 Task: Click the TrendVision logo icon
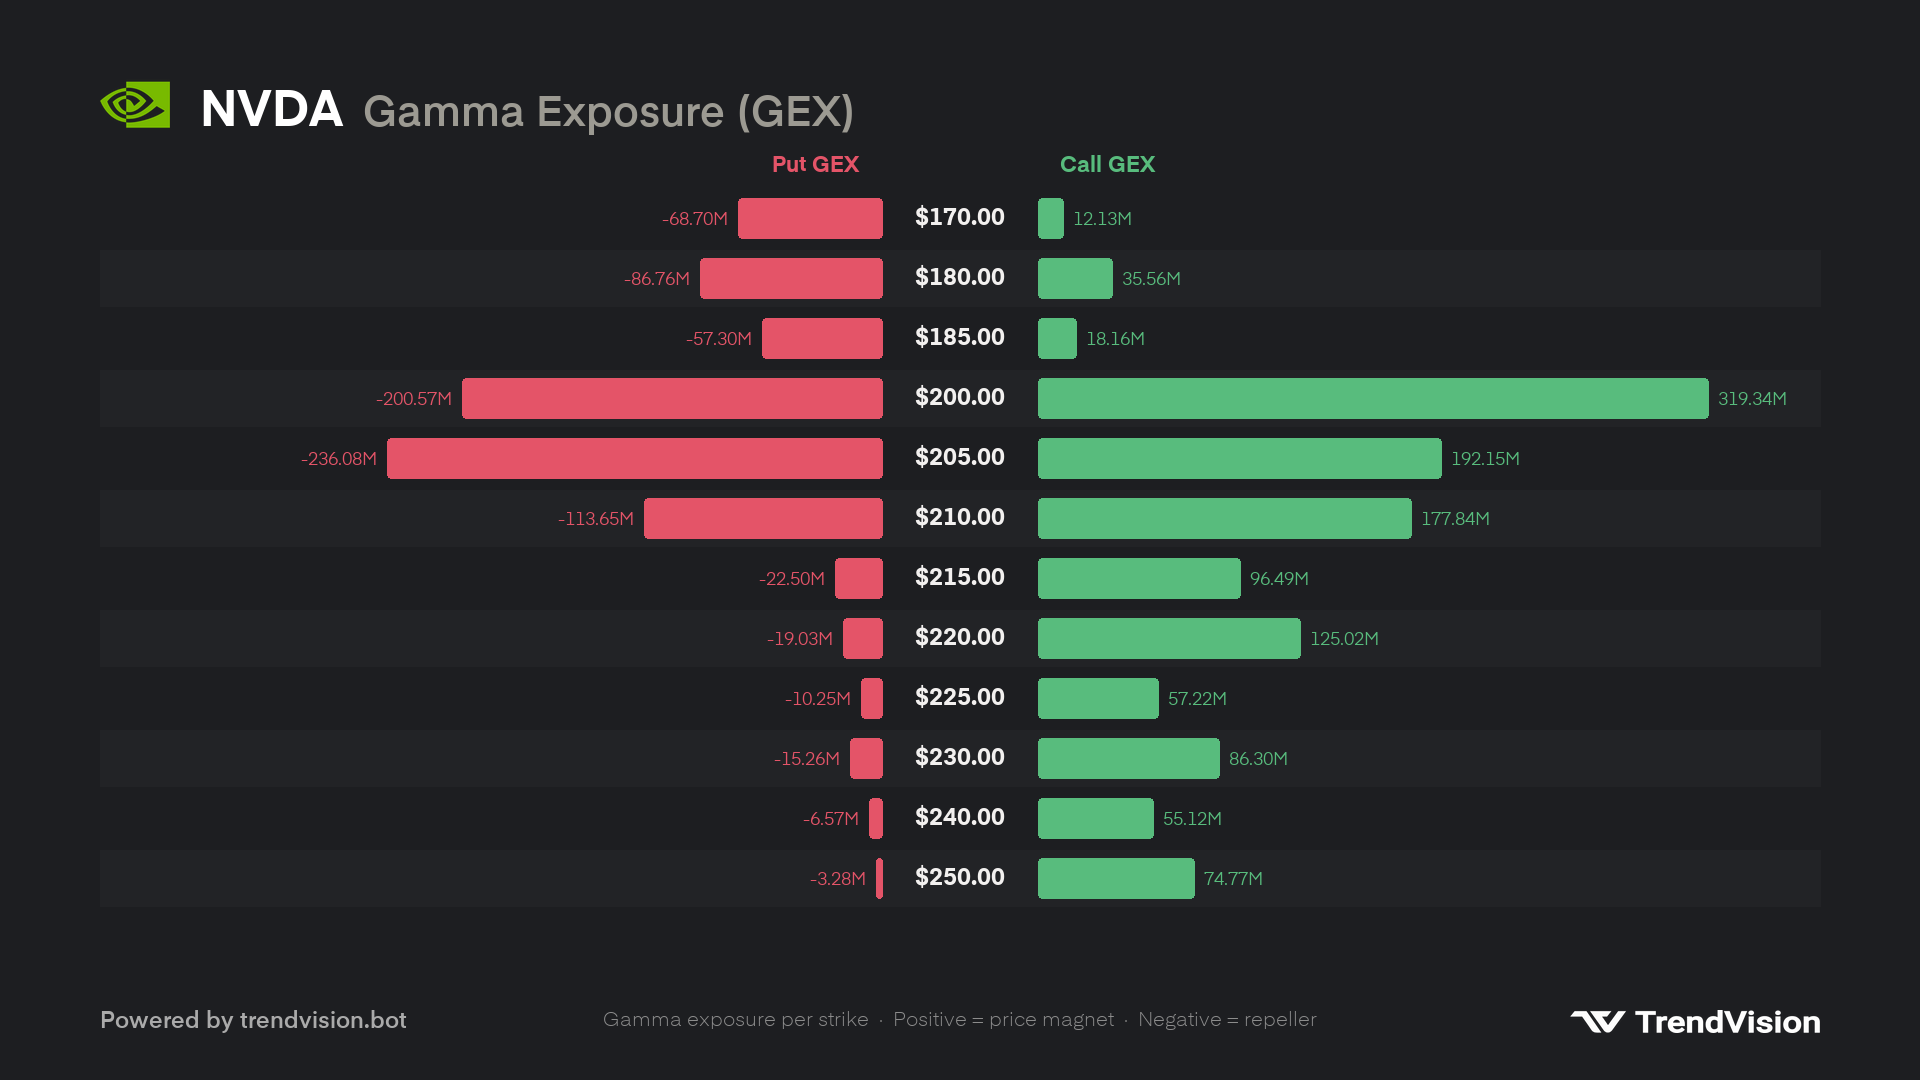click(x=1597, y=1021)
